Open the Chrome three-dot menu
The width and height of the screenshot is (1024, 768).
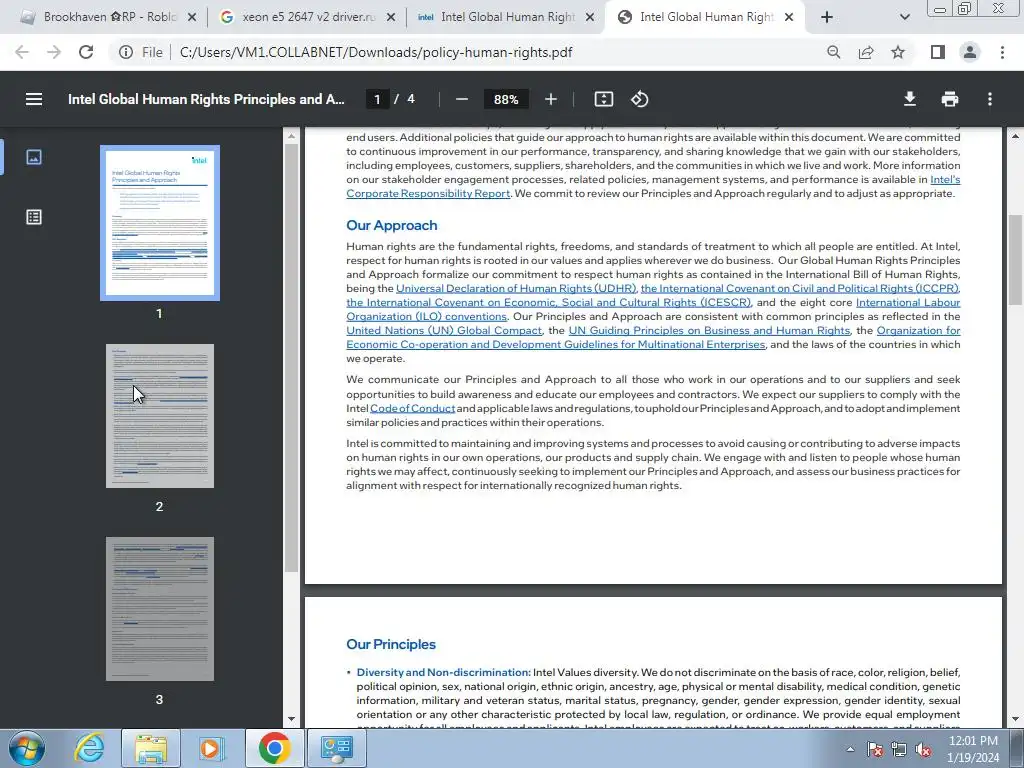(1002, 52)
